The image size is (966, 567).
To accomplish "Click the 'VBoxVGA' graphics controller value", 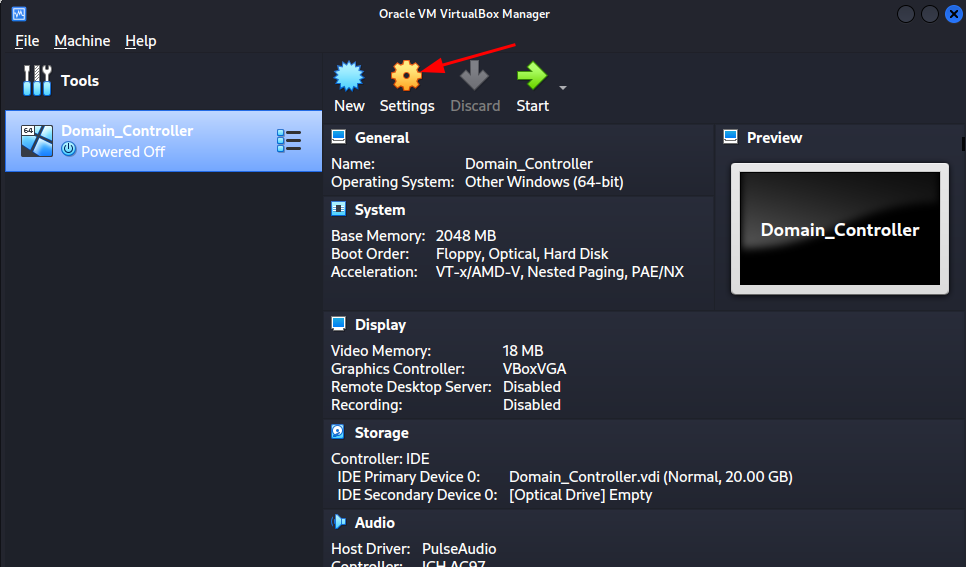I will tap(534, 369).
